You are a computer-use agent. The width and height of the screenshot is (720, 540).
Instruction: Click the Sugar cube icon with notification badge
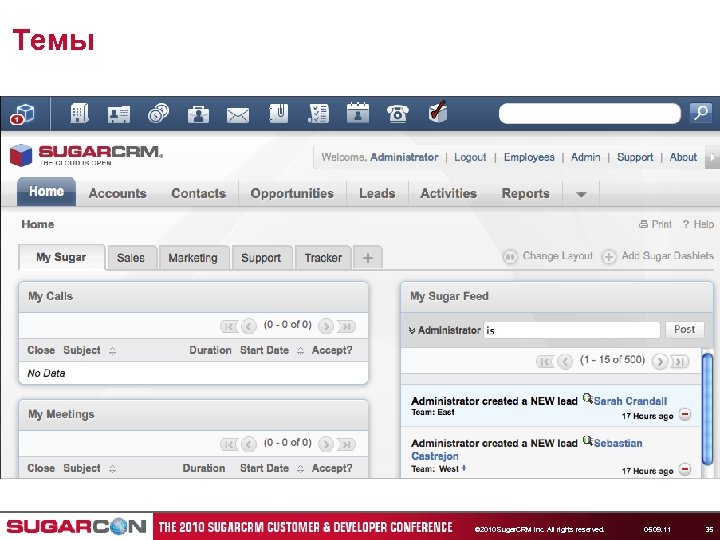(22, 114)
